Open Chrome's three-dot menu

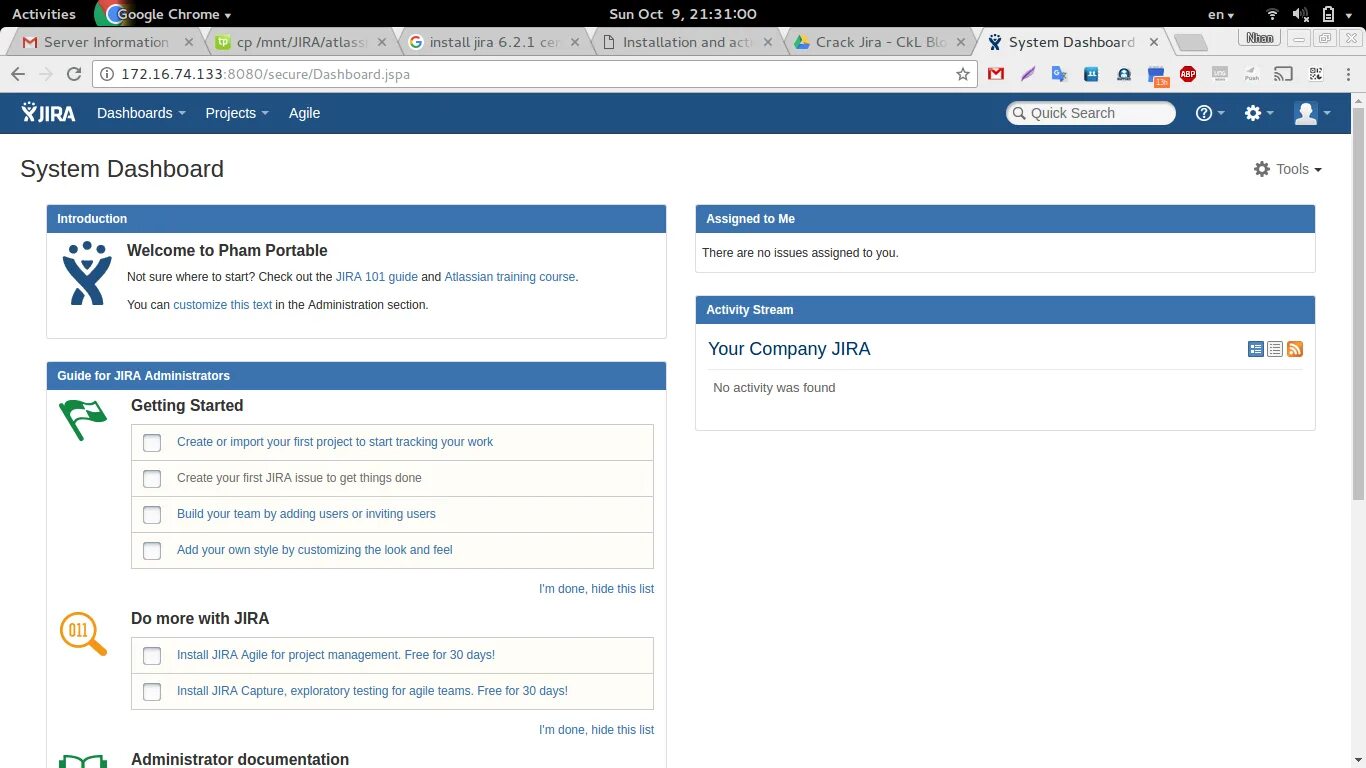(x=1346, y=74)
